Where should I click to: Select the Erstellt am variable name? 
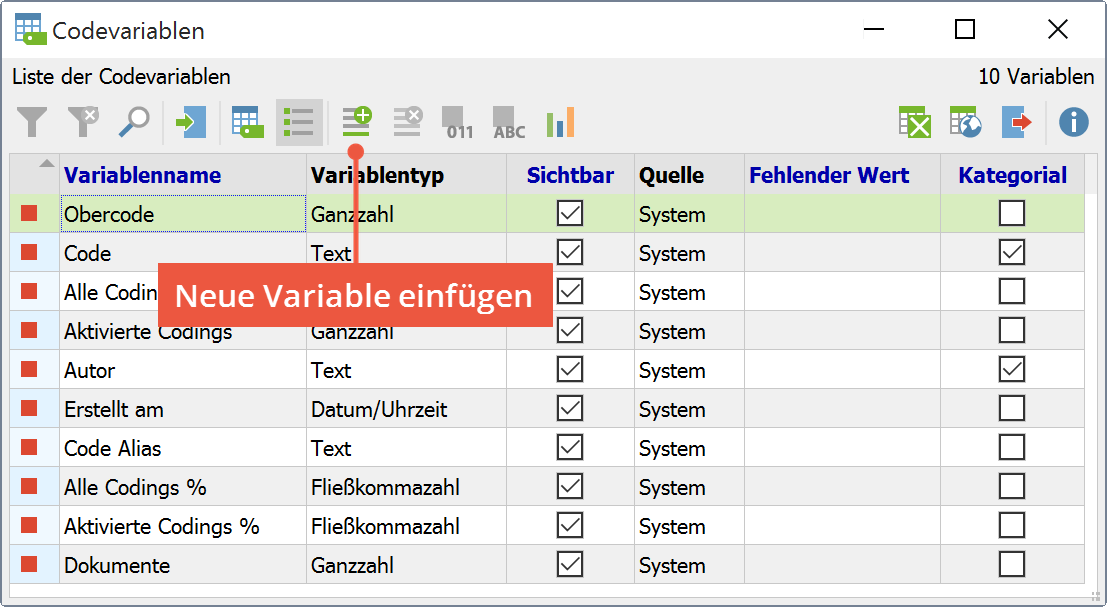pos(114,409)
